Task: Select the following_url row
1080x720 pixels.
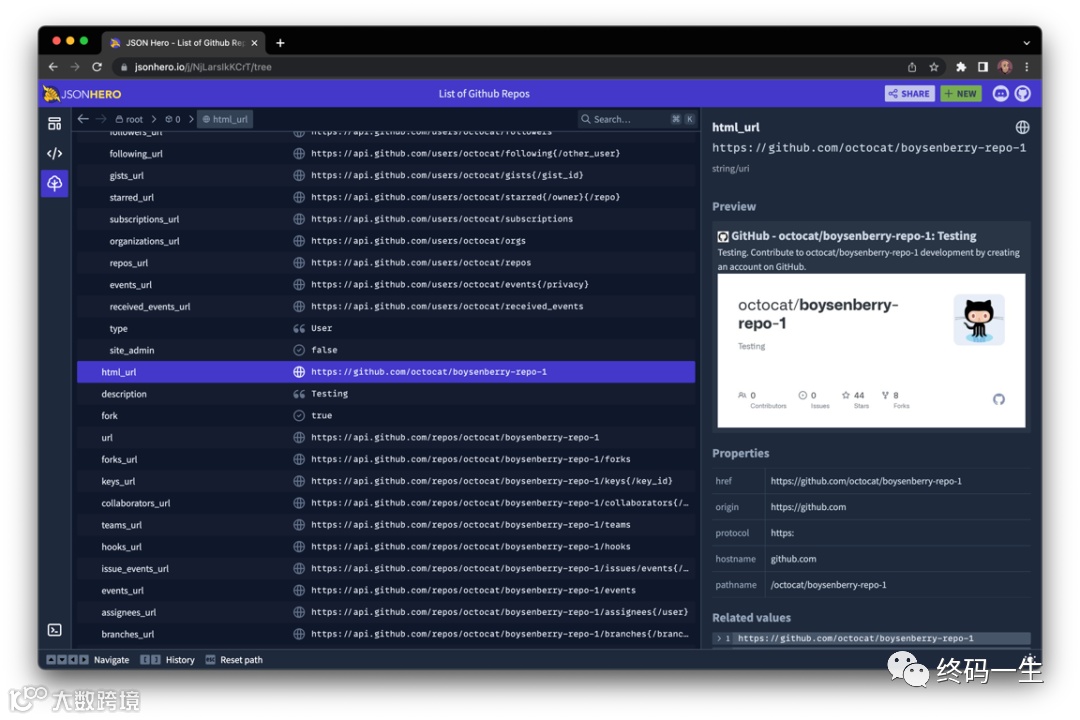Action: point(386,154)
